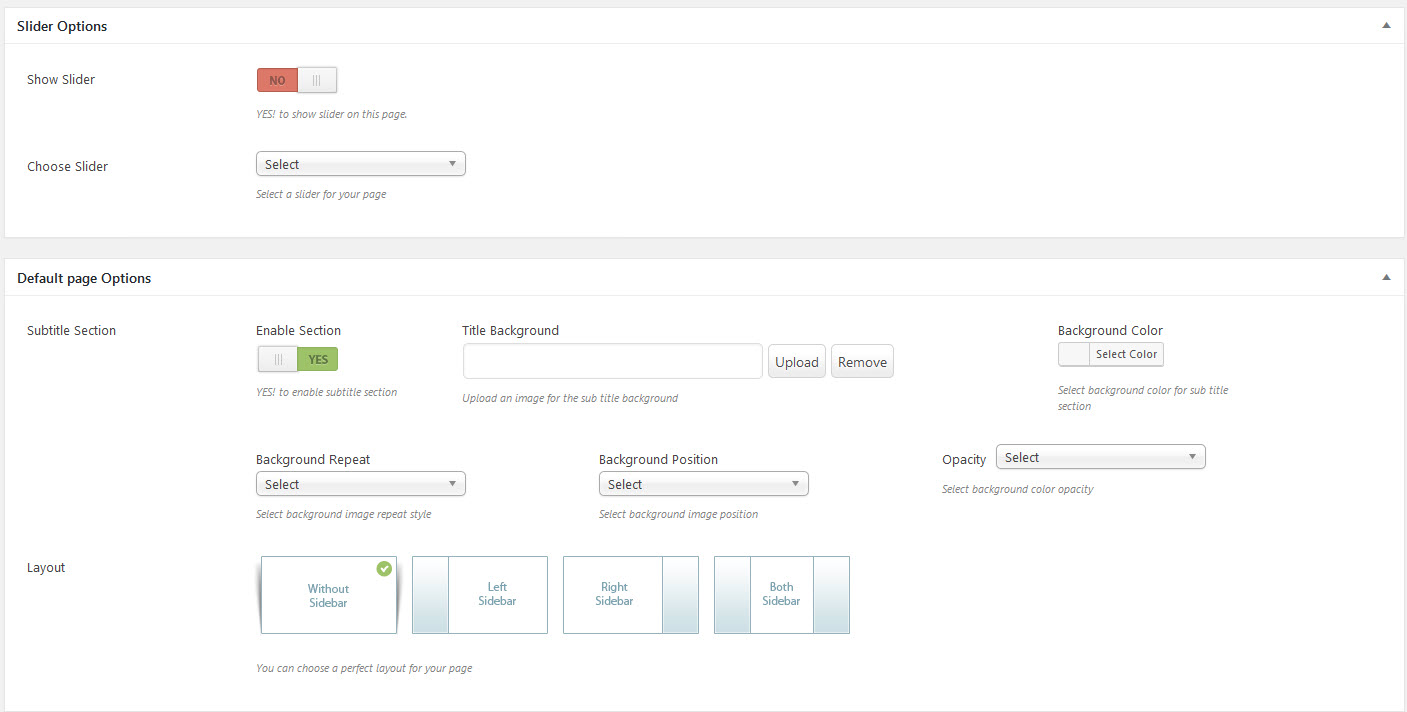1407x712 pixels.
Task: Collapse the Slider Options panel arrow
Action: pyautogui.click(x=1386, y=26)
